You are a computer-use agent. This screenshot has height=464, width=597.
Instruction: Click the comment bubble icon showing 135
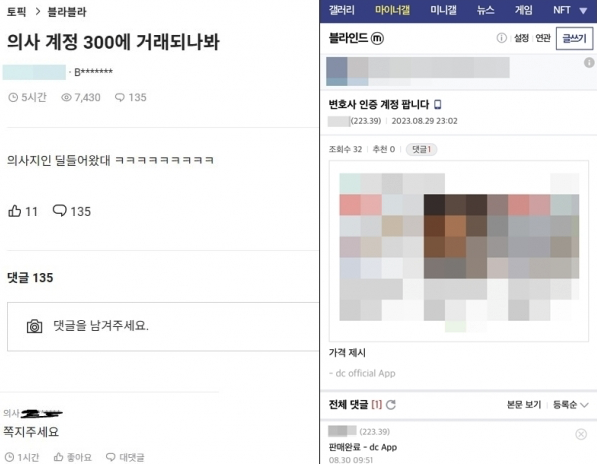[x=59, y=210]
